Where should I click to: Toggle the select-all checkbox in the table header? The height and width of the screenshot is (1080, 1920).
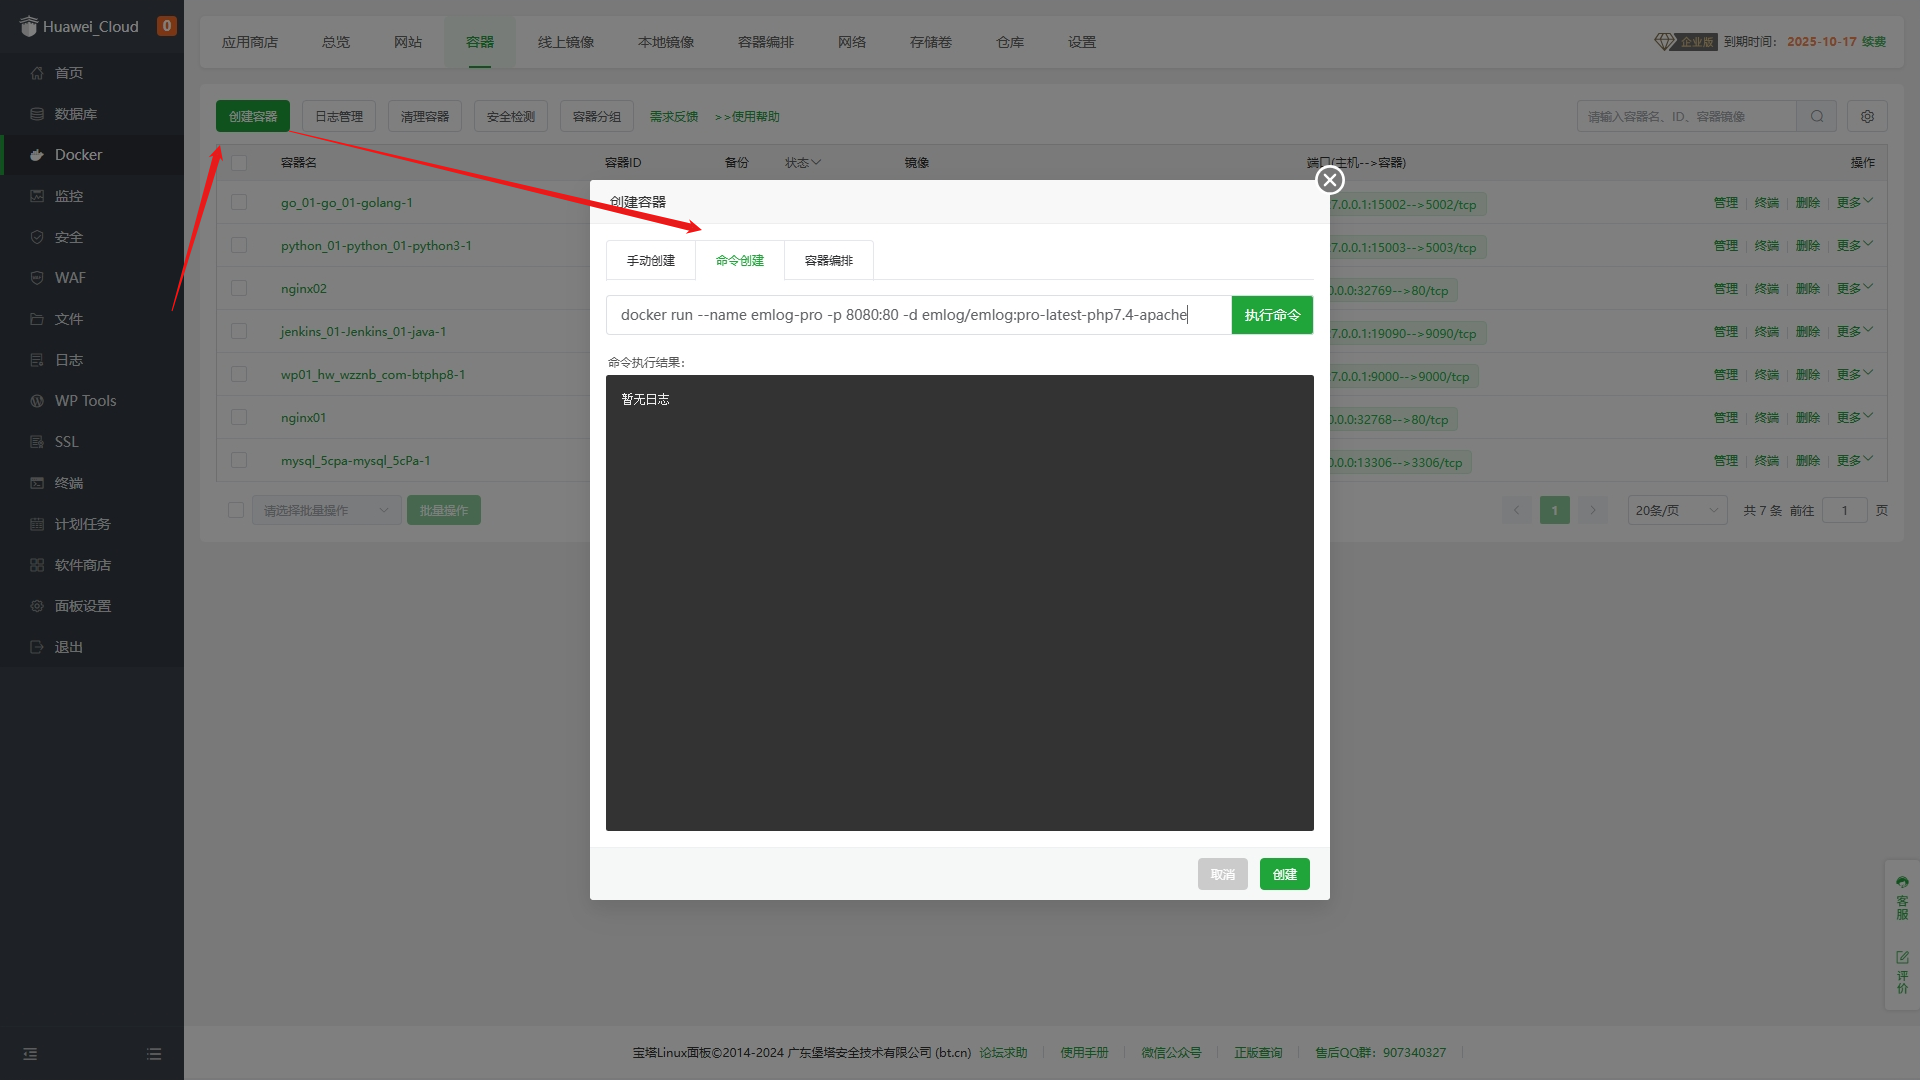coord(239,163)
